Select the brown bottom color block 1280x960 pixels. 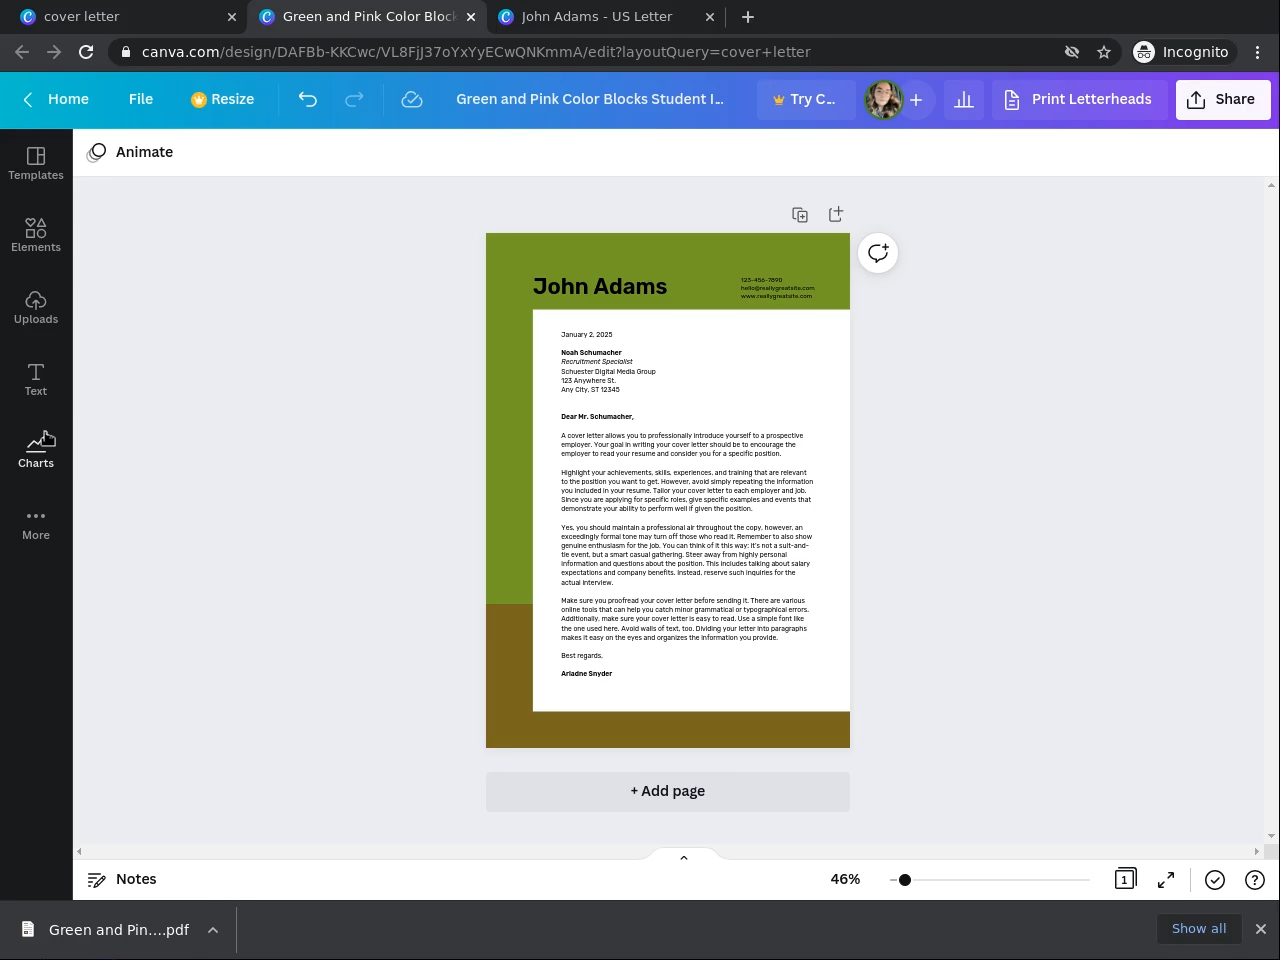pyautogui.click(x=668, y=730)
